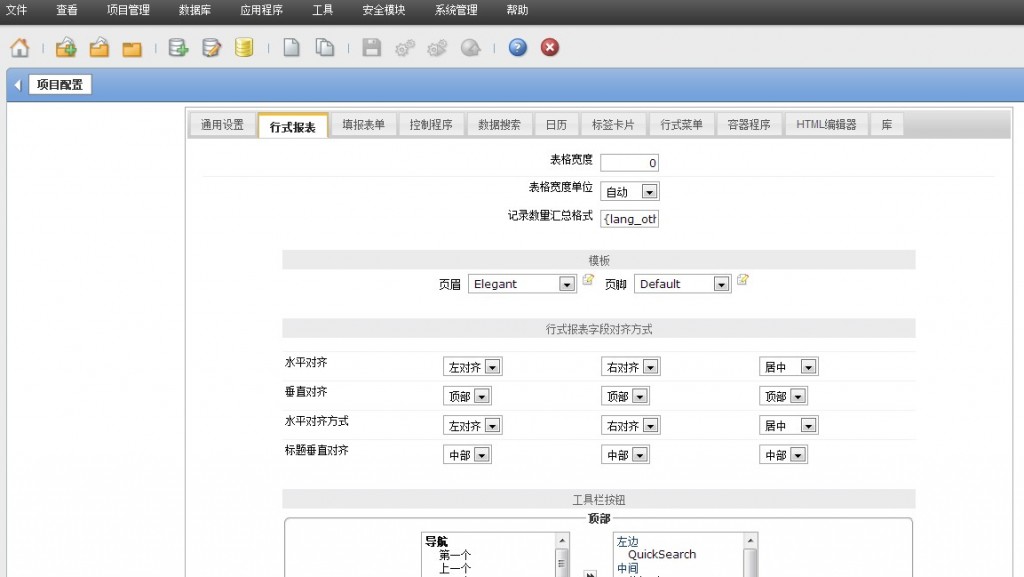Go to the Home icon in toolbar

(x=20, y=48)
